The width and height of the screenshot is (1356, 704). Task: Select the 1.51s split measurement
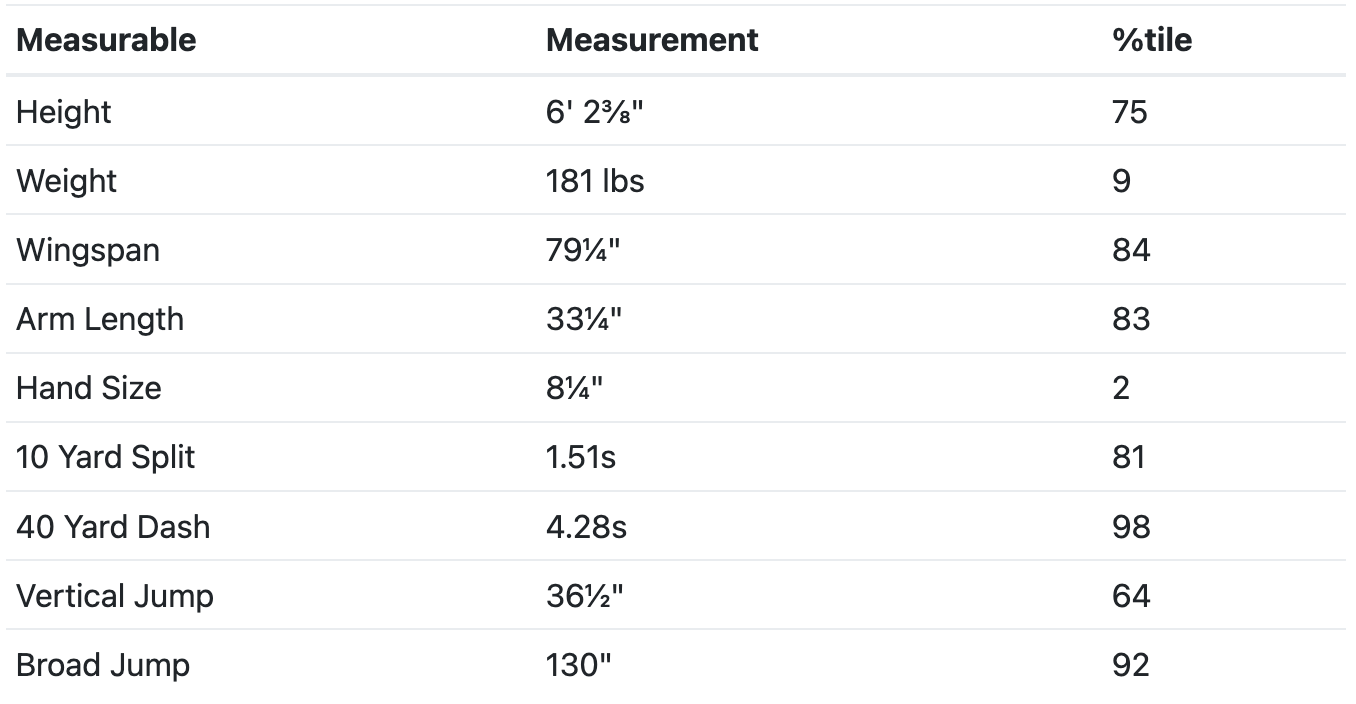pos(581,457)
